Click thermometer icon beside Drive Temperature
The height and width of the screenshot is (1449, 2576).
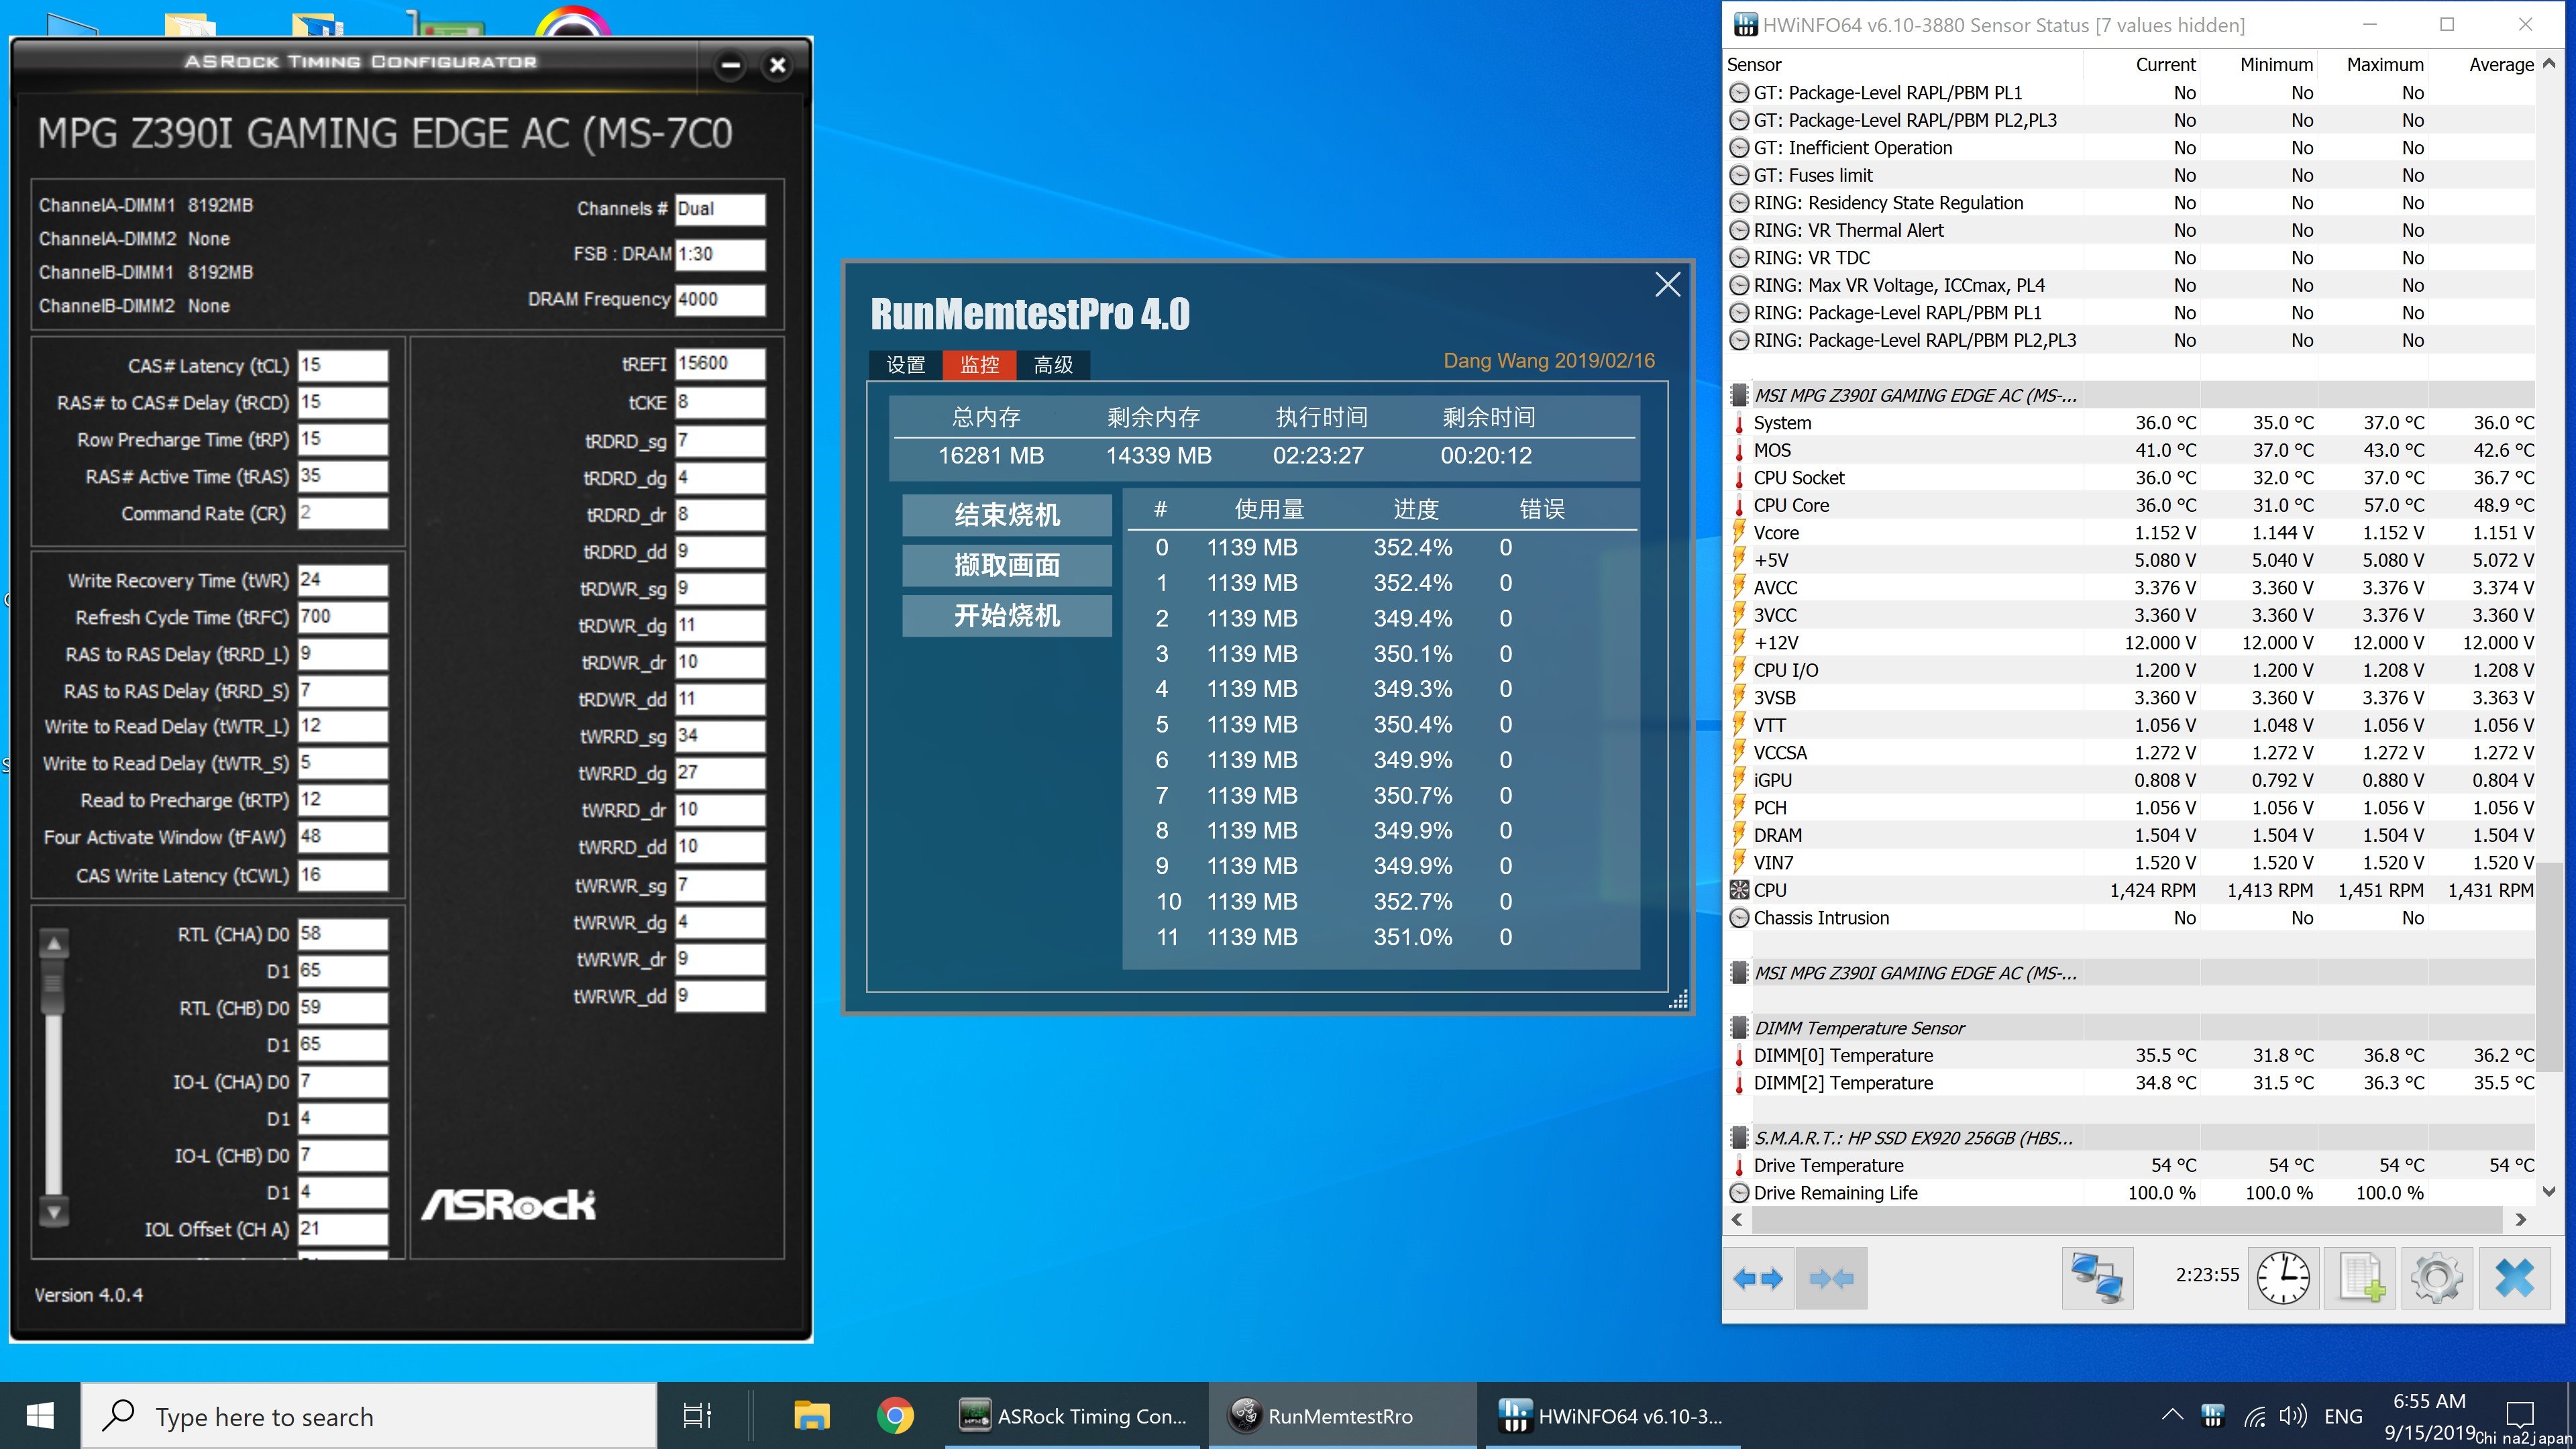click(x=1740, y=1165)
